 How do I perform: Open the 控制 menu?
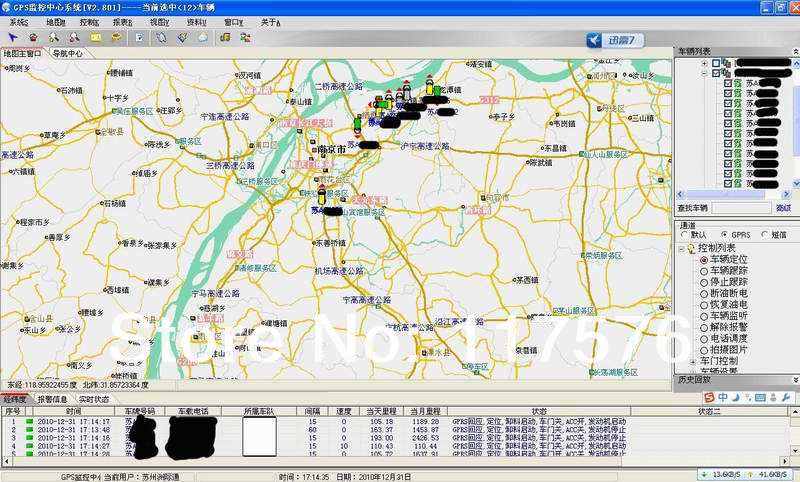click(89, 22)
